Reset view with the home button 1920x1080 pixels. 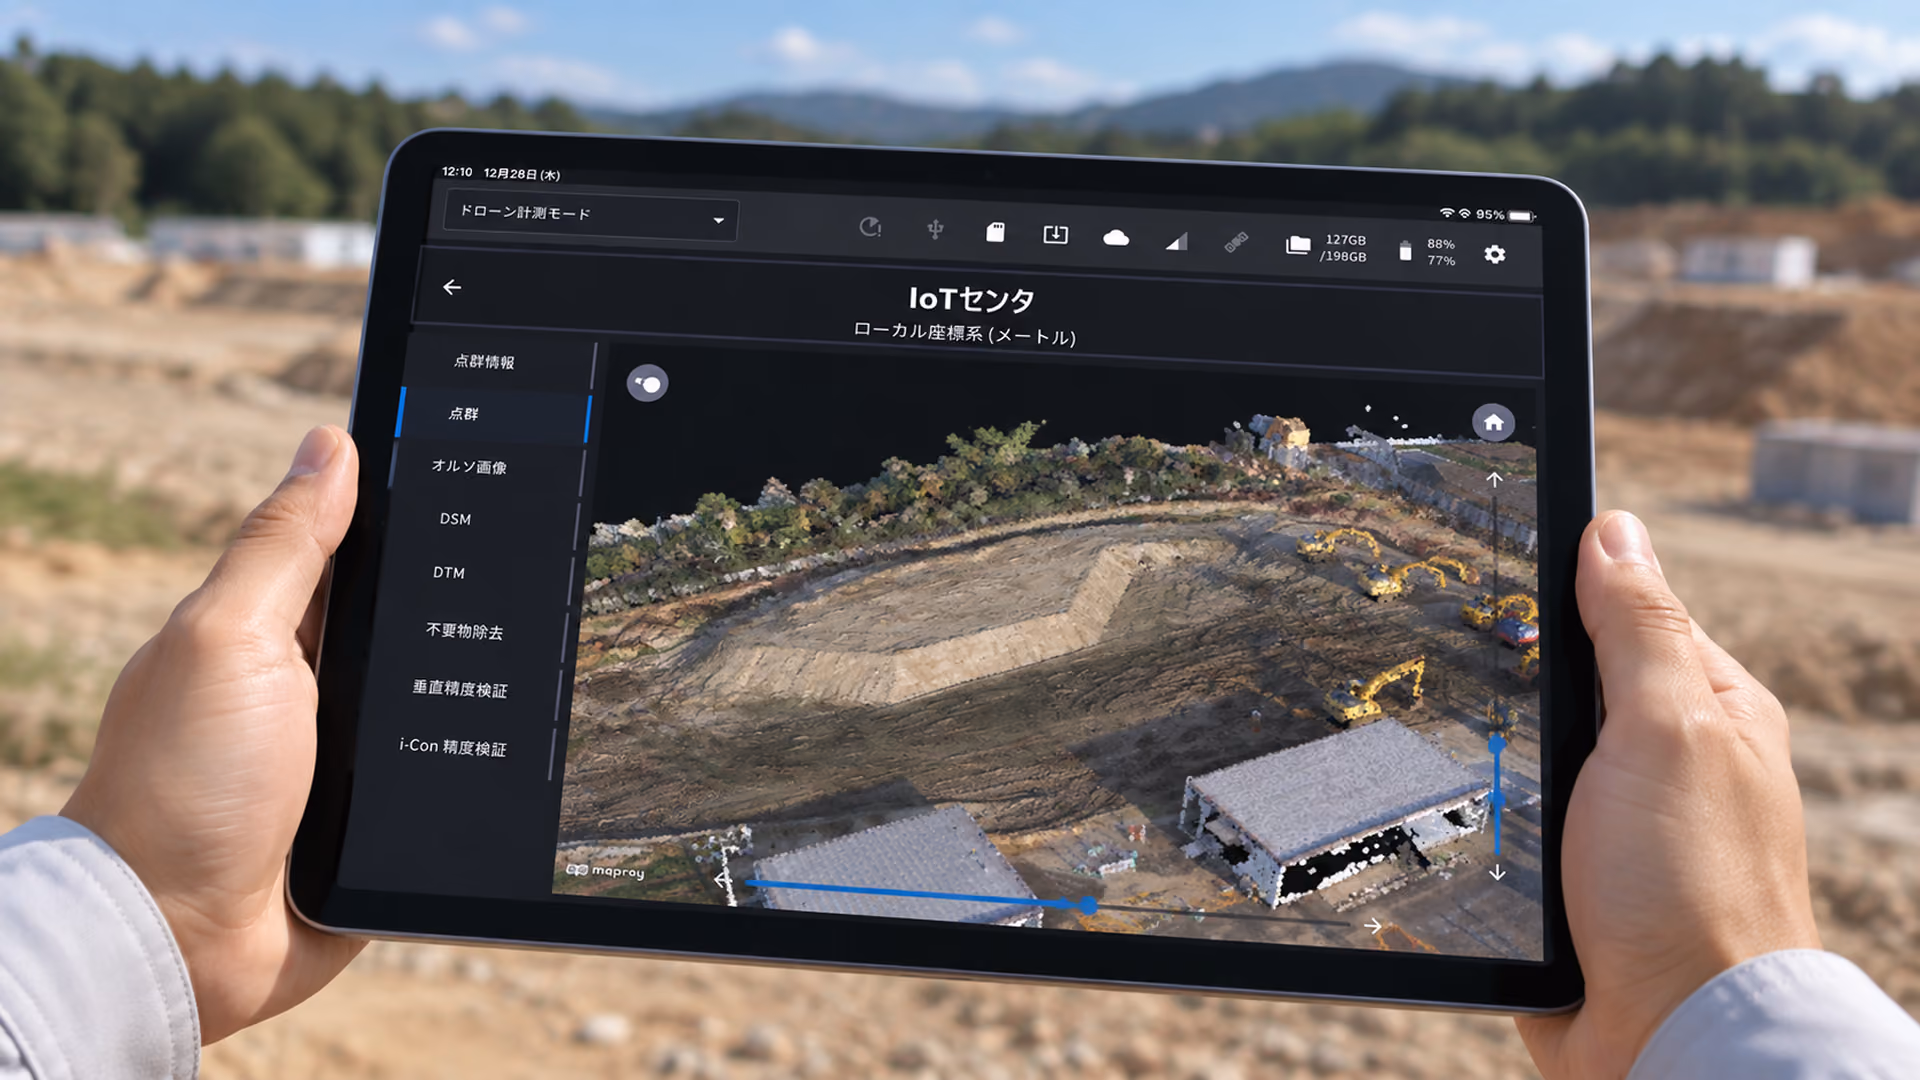tap(1493, 422)
